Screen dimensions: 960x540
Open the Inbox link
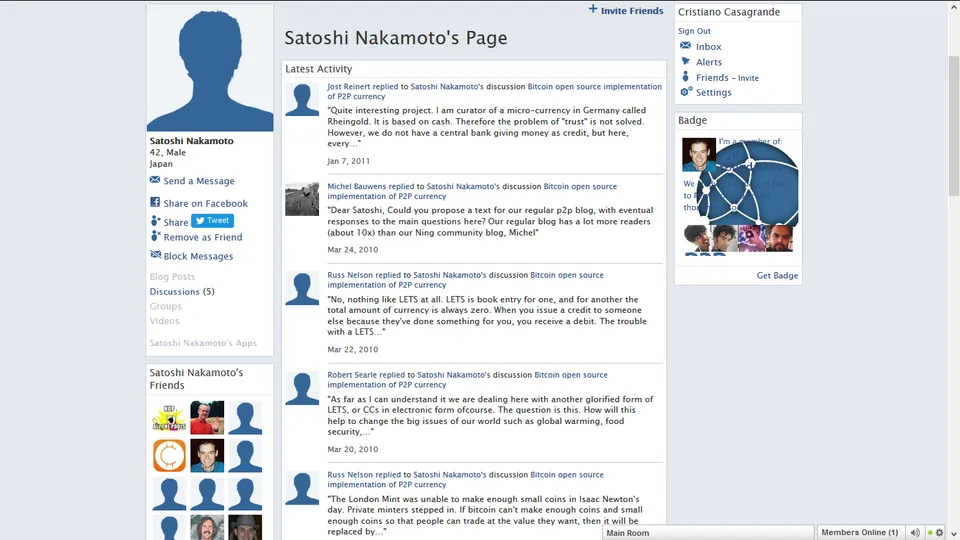click(x=708, y=47)
